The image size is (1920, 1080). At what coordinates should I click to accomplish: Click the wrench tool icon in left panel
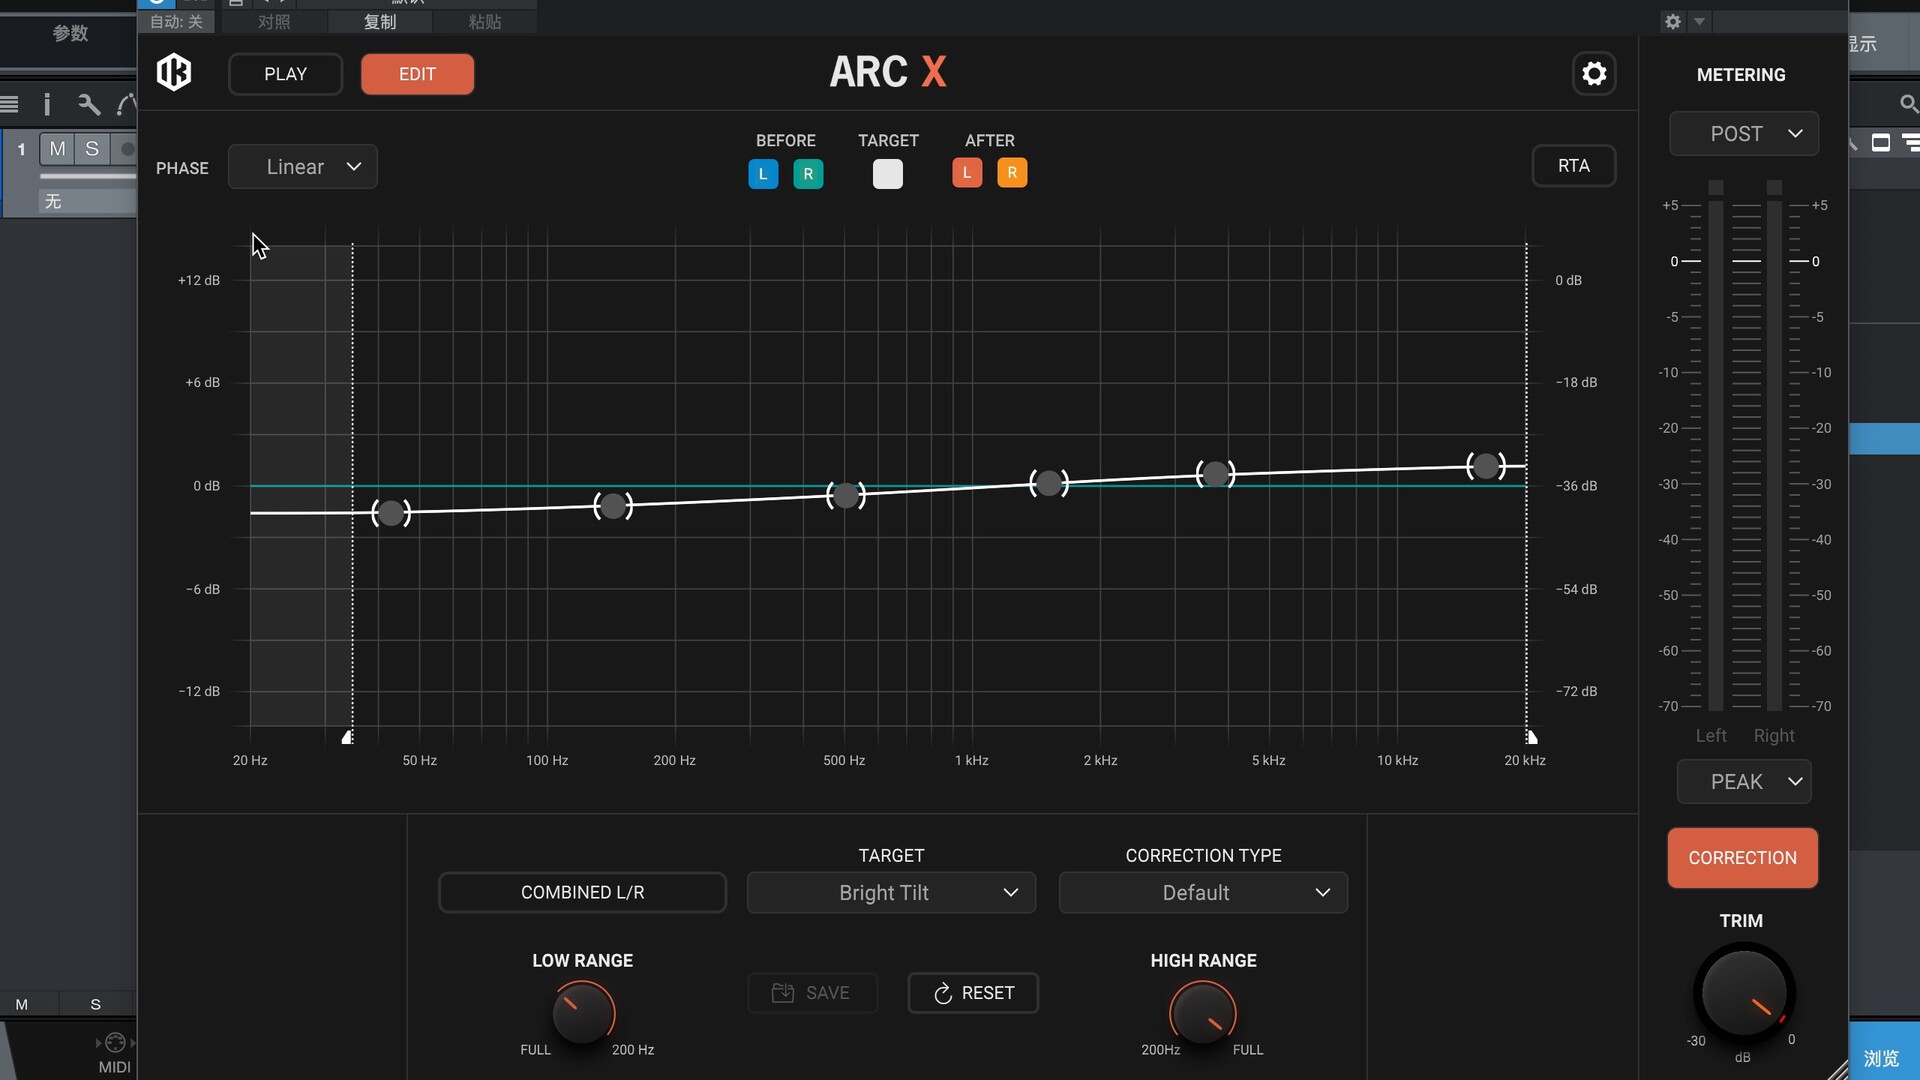click(88, 104)
